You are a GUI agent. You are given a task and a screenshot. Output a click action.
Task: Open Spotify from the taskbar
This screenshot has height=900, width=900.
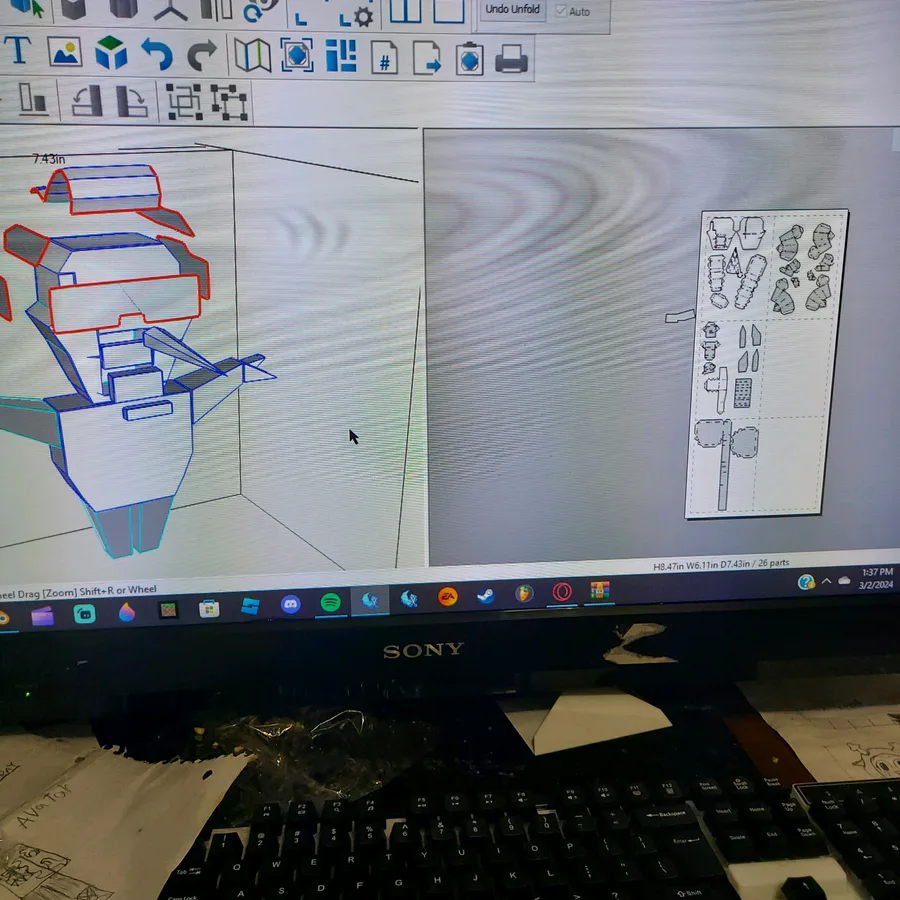330,603
